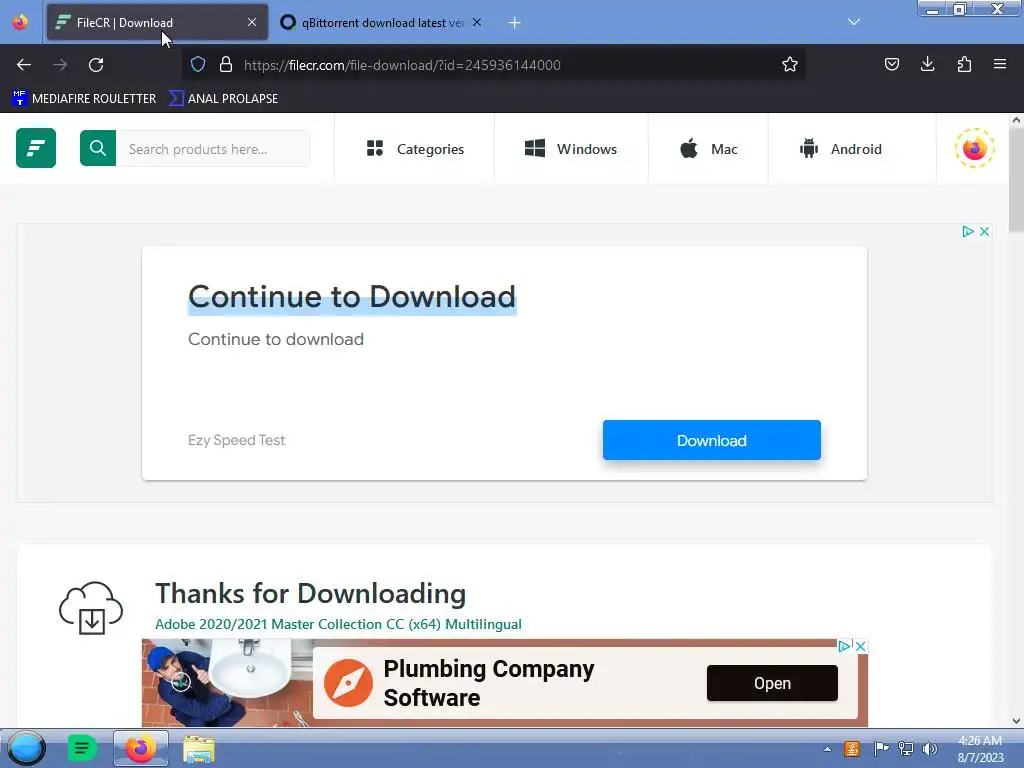The width and height of the screenshot is (1024, 768).
Task: Open the Windows Start orb
Action: tap(27, 748)
